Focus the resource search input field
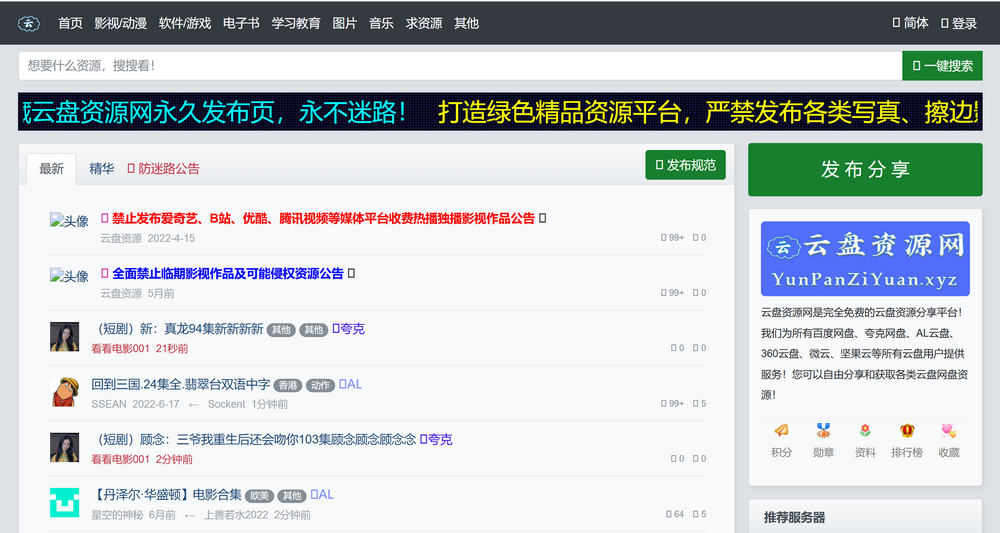This screenshot has width=1000, height=533. (460, 66)
